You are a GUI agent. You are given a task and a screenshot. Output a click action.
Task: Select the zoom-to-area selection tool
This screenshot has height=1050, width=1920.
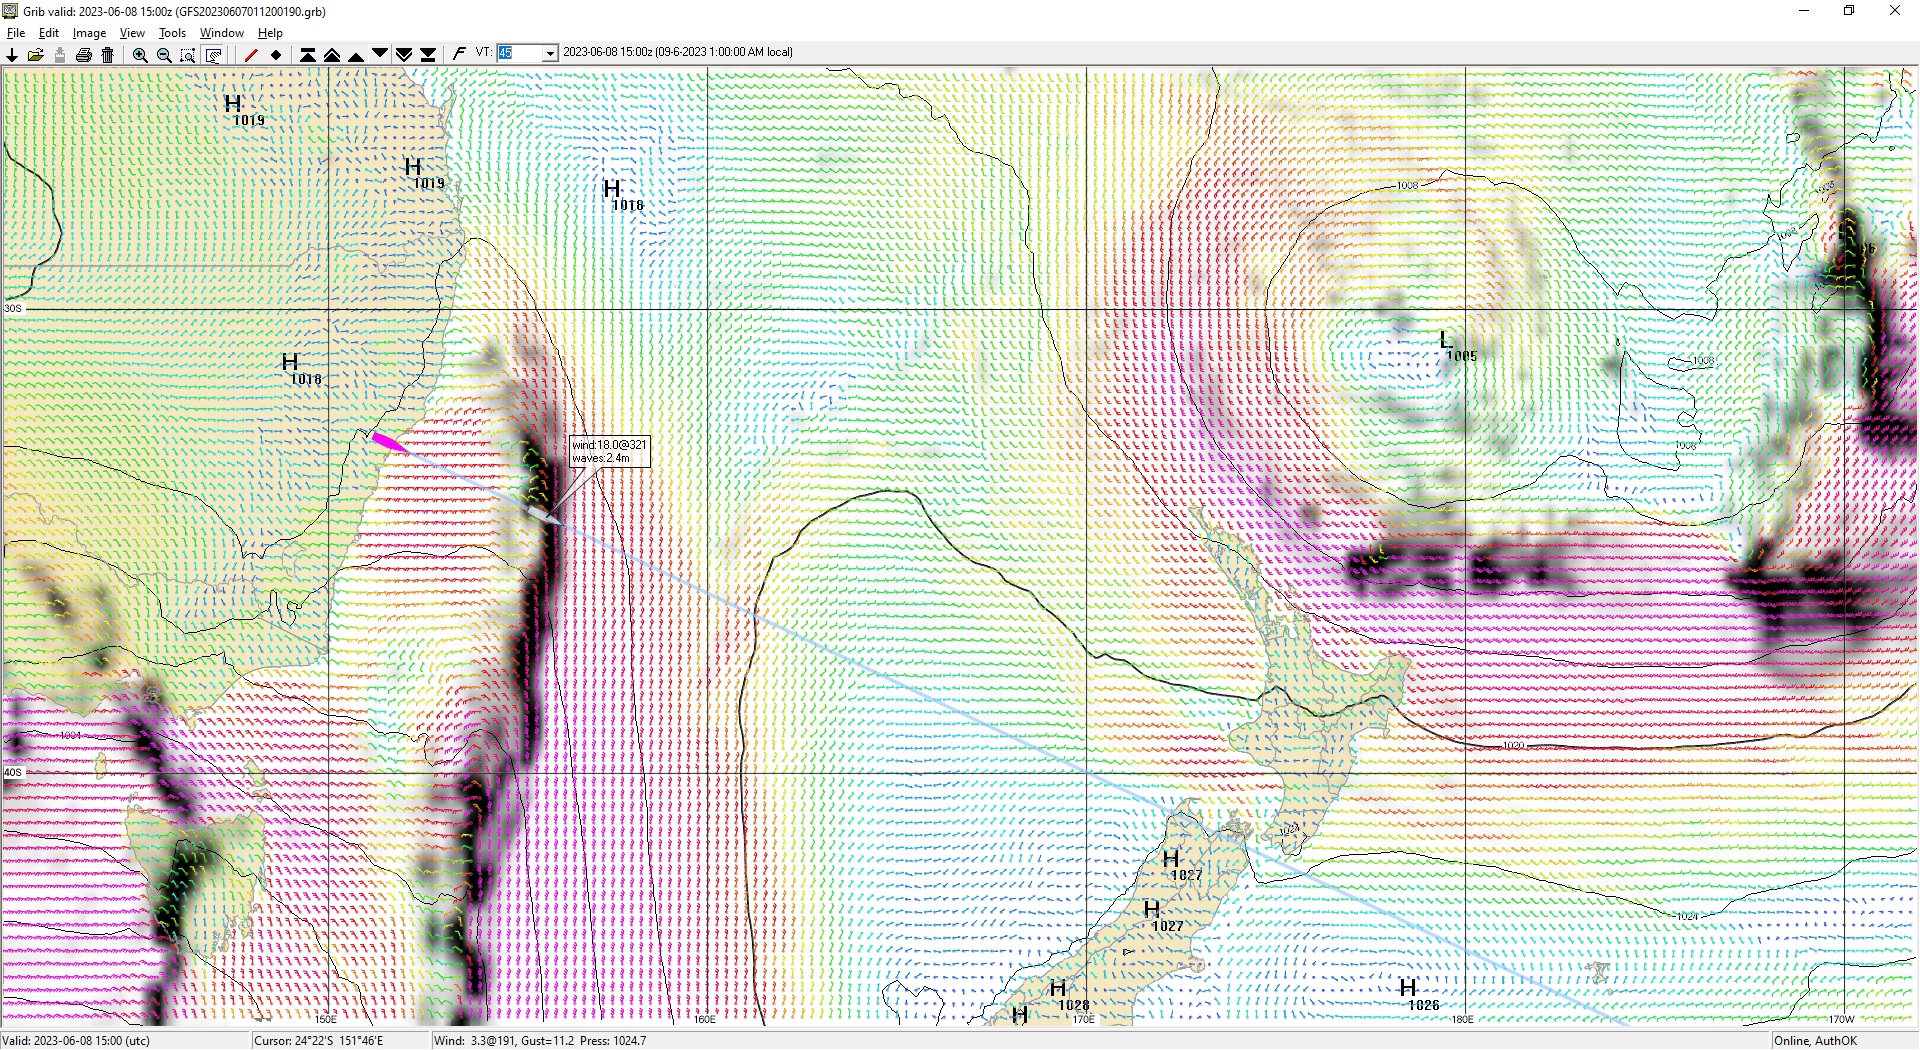click(x=188, y=55)
